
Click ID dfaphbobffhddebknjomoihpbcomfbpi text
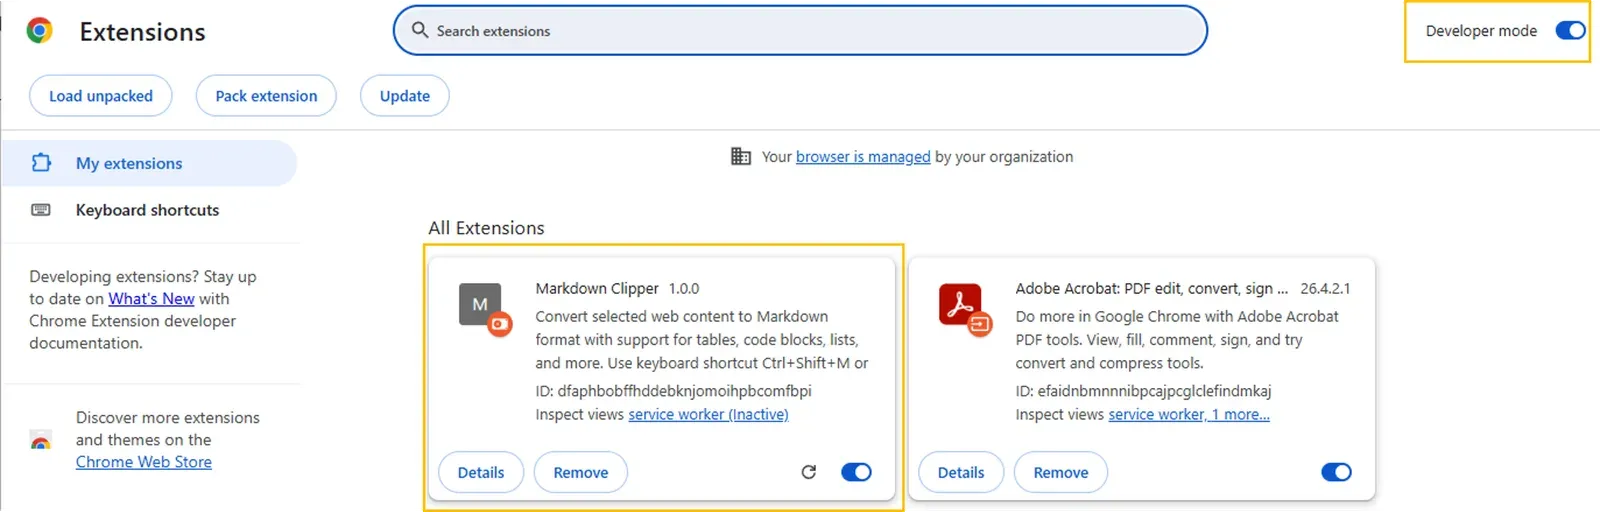[x=673, y=391]
